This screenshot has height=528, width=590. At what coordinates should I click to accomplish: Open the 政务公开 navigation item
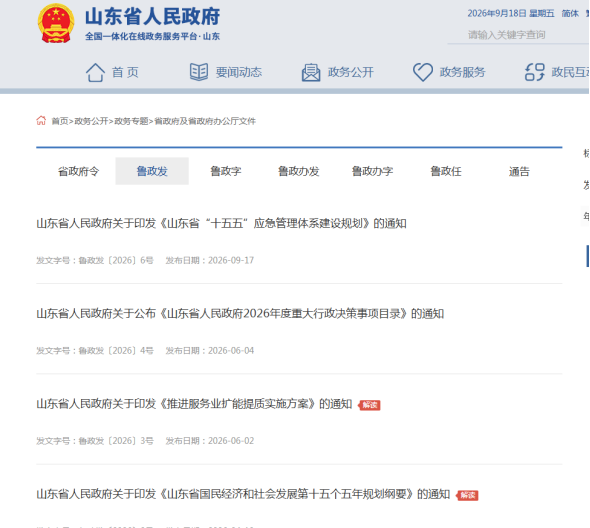(351, 72)
